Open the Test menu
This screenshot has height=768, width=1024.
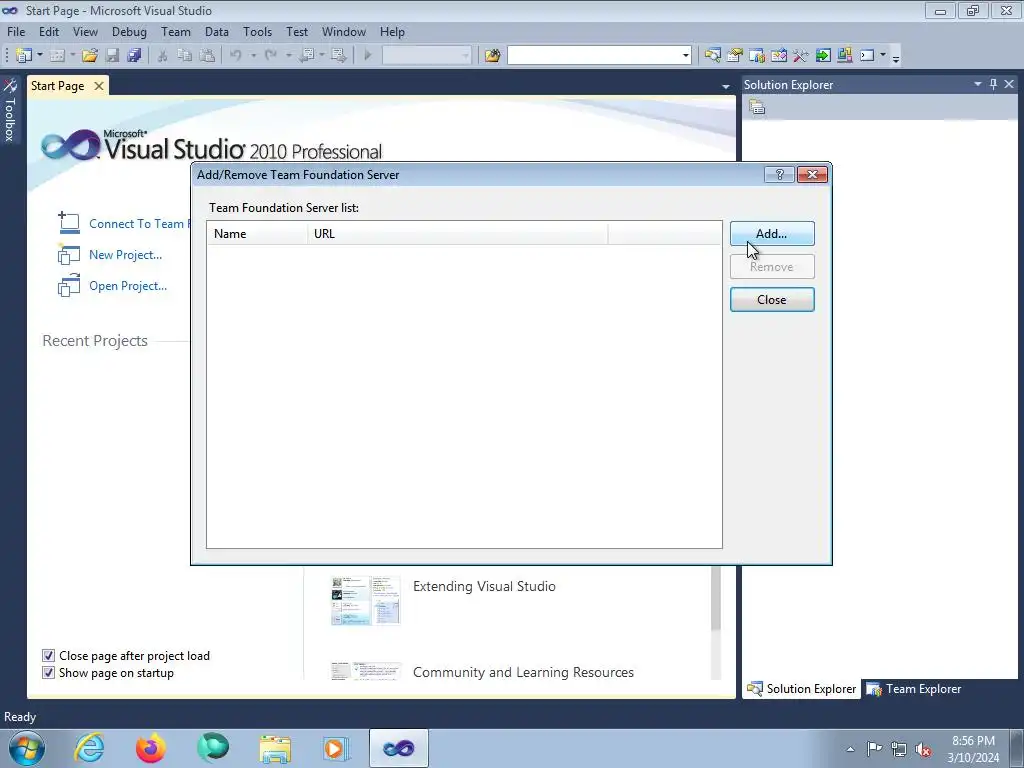pos(296,31)
